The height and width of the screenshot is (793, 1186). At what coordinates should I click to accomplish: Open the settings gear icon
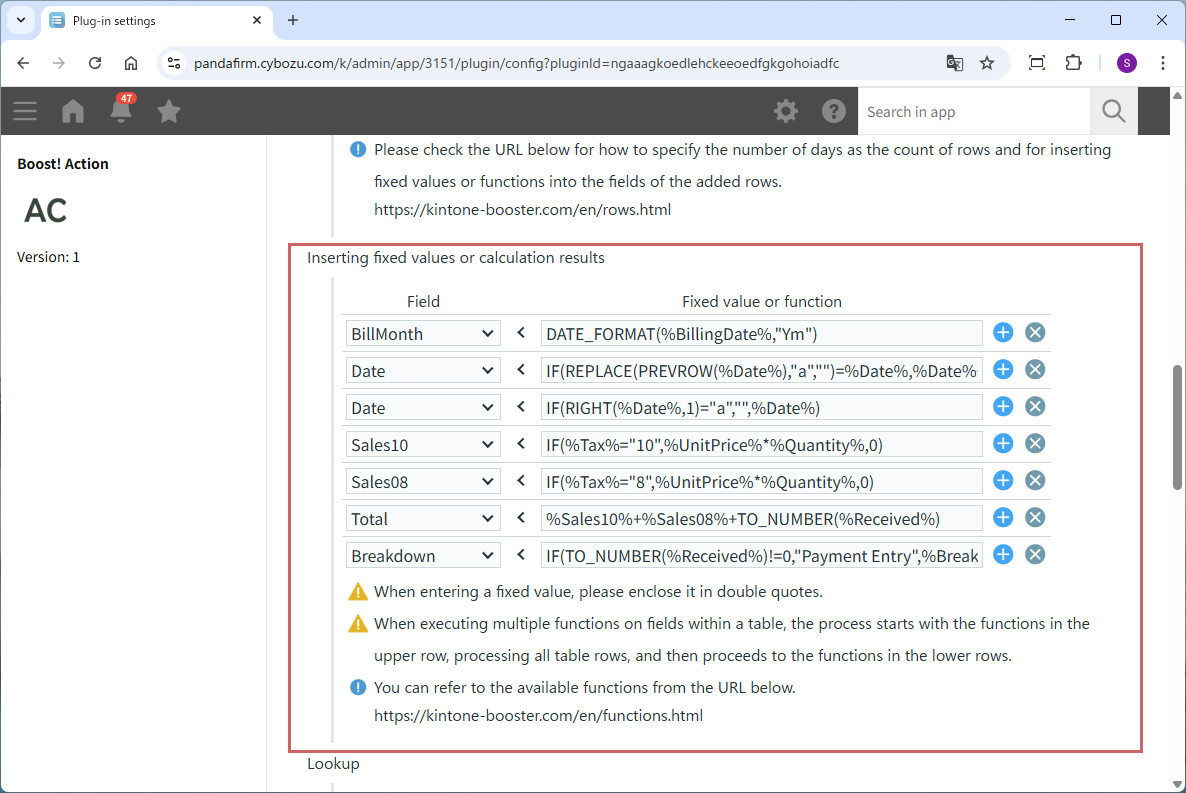(x=786, y=111)
